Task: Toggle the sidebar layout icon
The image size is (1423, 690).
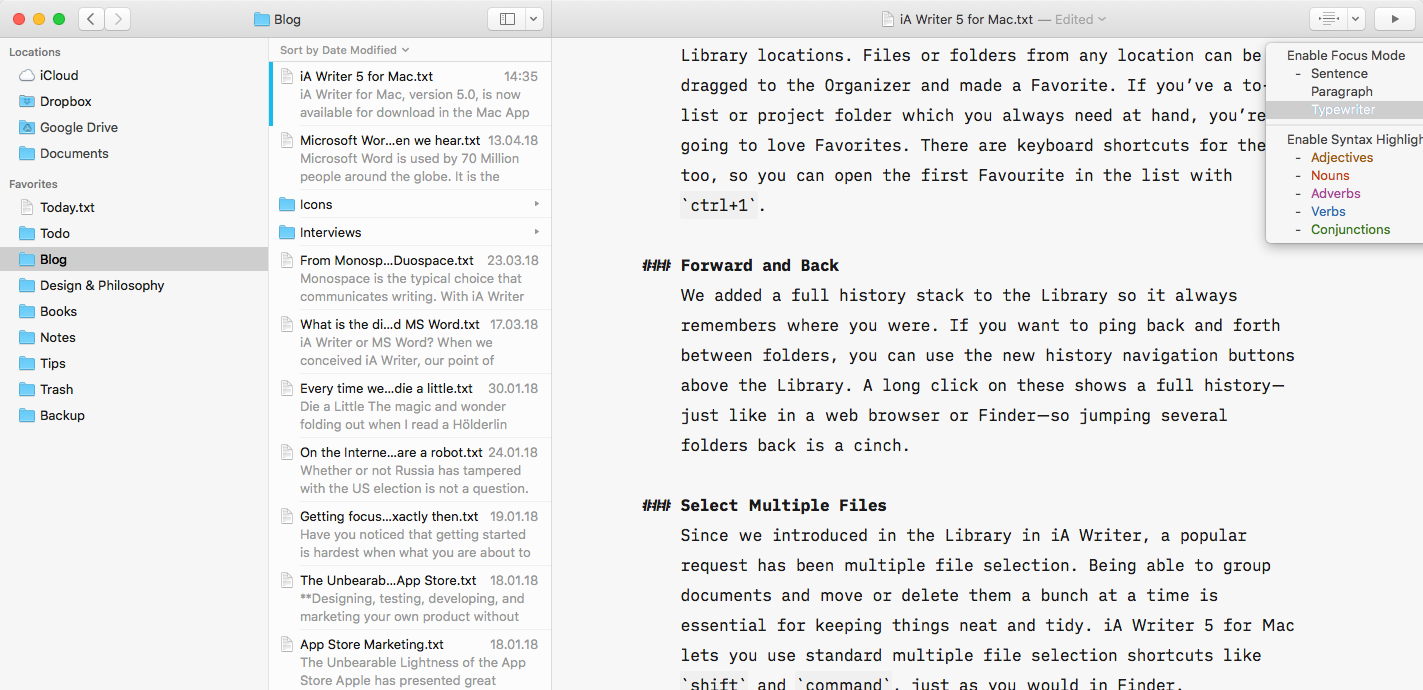Action: click(507, 19)
